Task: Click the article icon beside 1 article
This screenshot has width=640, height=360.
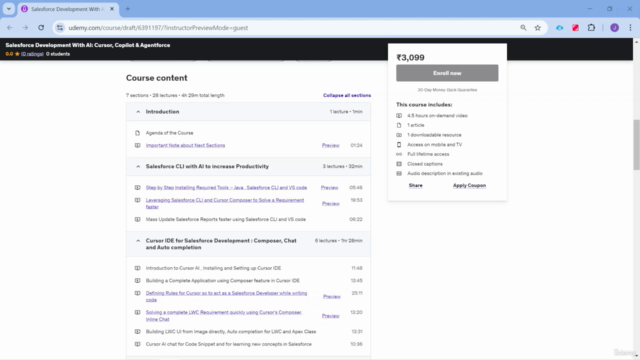Action: 399,125
